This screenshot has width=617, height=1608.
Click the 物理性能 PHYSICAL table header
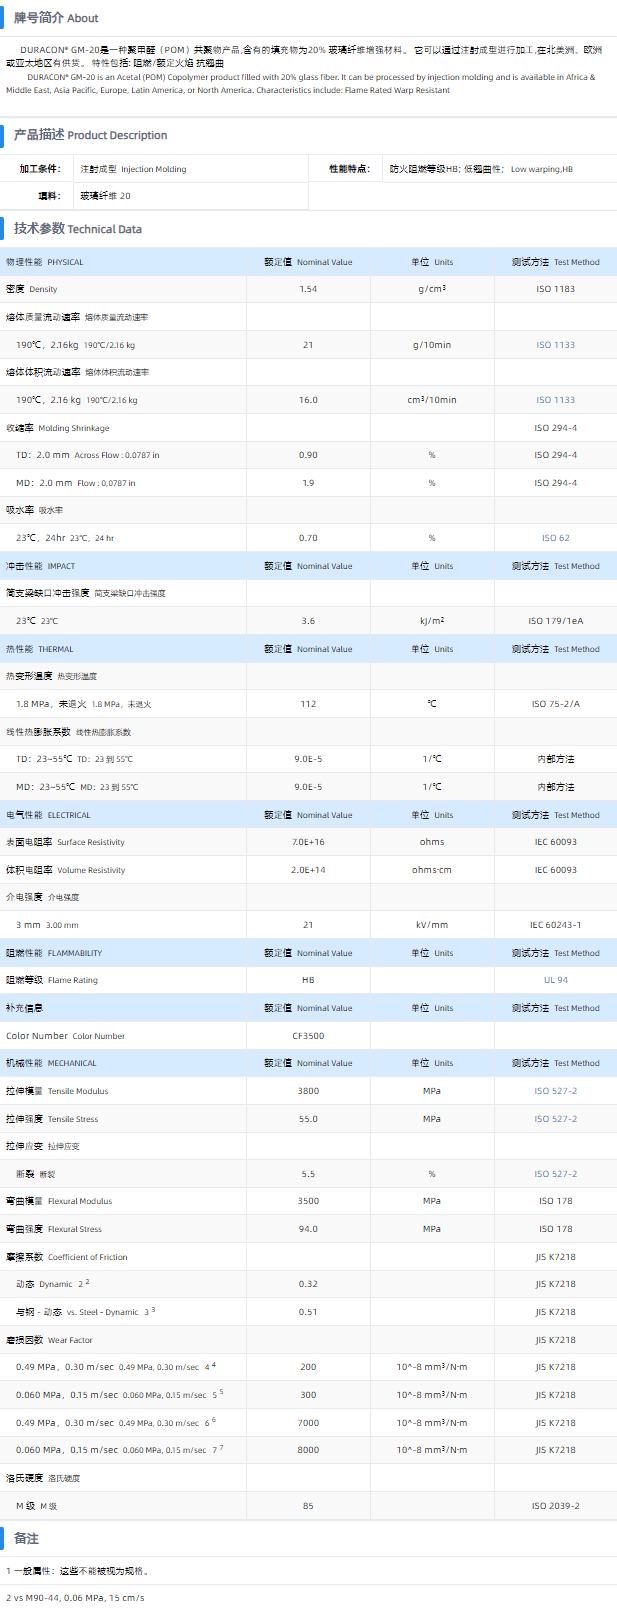[45, 262]
